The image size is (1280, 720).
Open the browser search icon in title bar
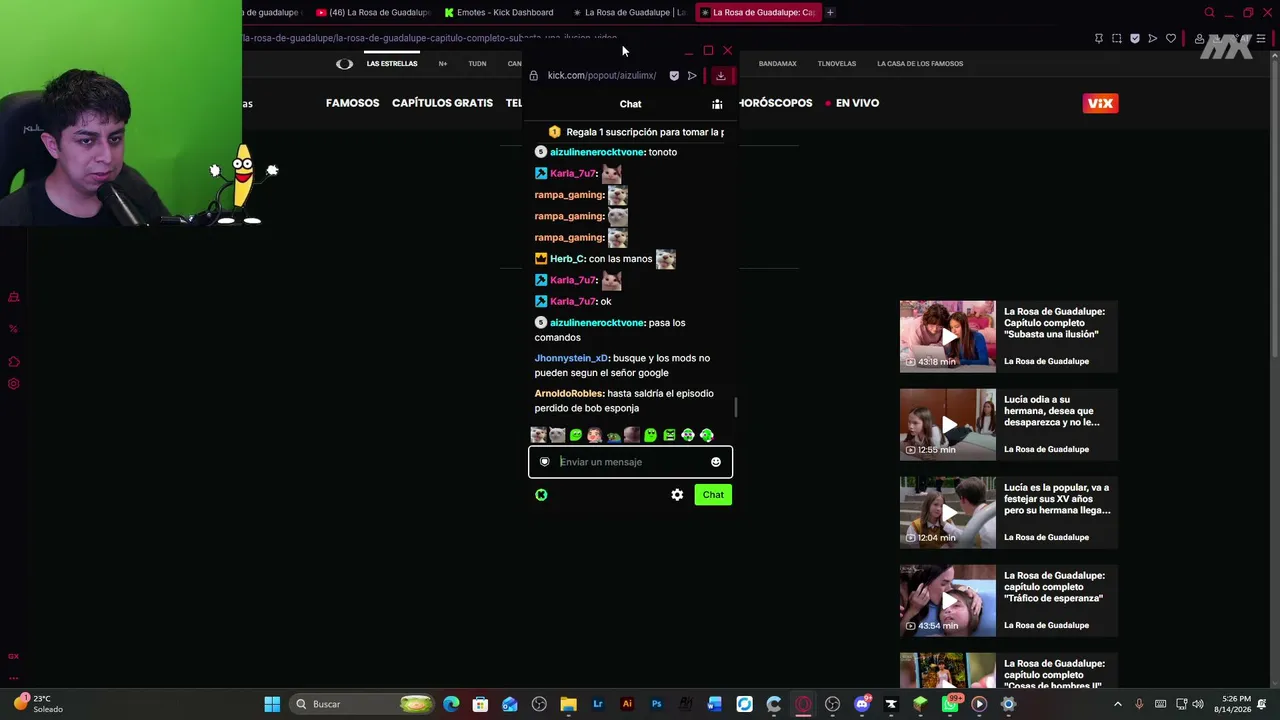tap(1209, 13)
